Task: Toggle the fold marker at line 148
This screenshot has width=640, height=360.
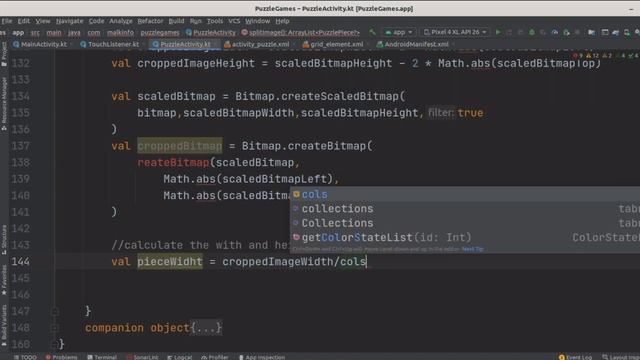Action: point(55,328)
